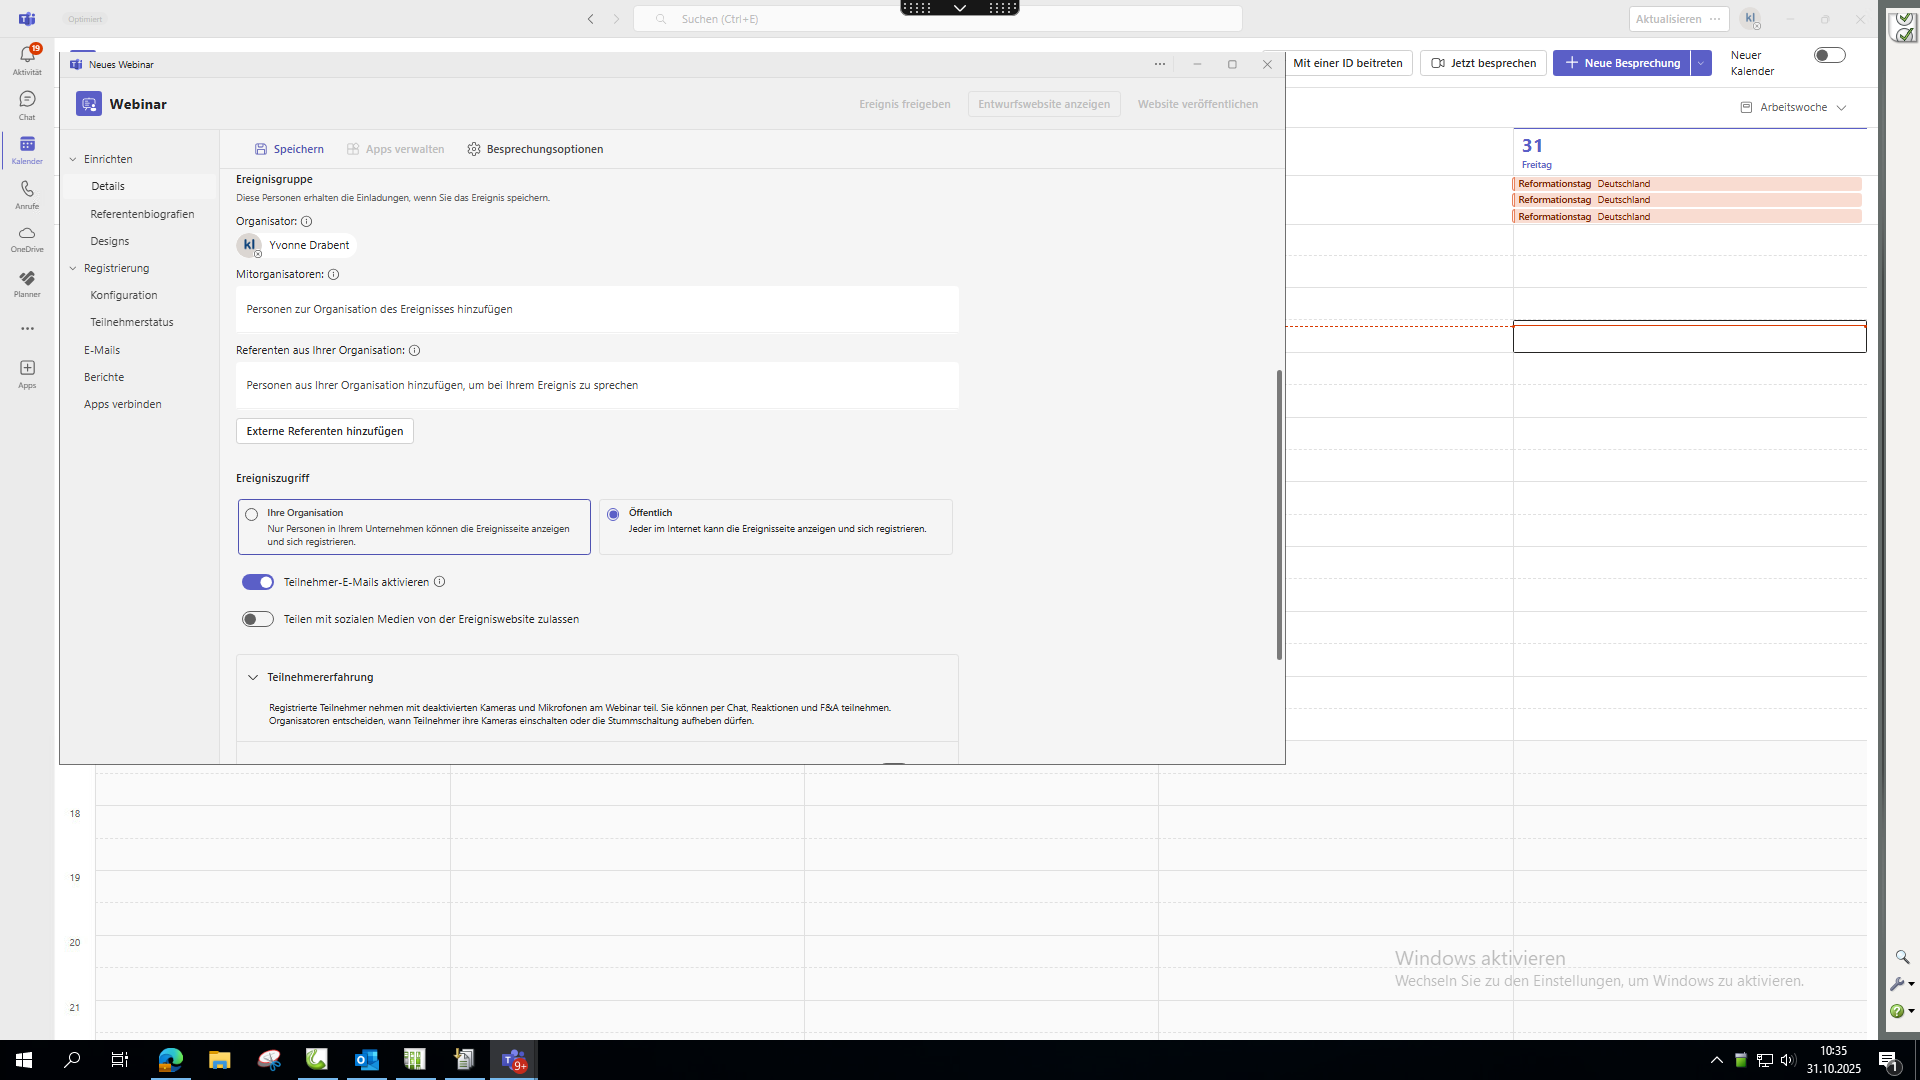Open the Aktivität bell icon

click(x=27, y=56)
